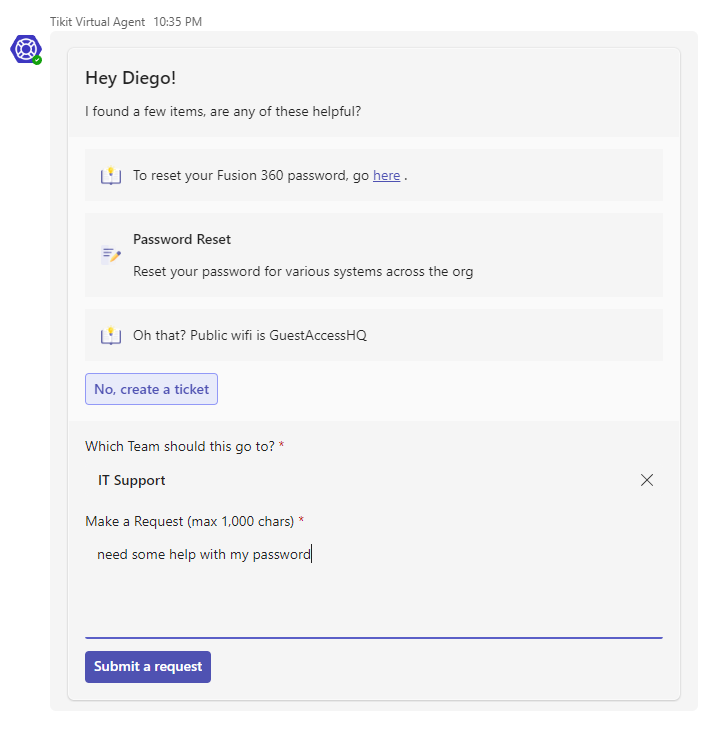The height and width of the screenshot is (732, 709).
Task: Click the knowledge book icon beside public wifi answer
Action: click(111, 336)
